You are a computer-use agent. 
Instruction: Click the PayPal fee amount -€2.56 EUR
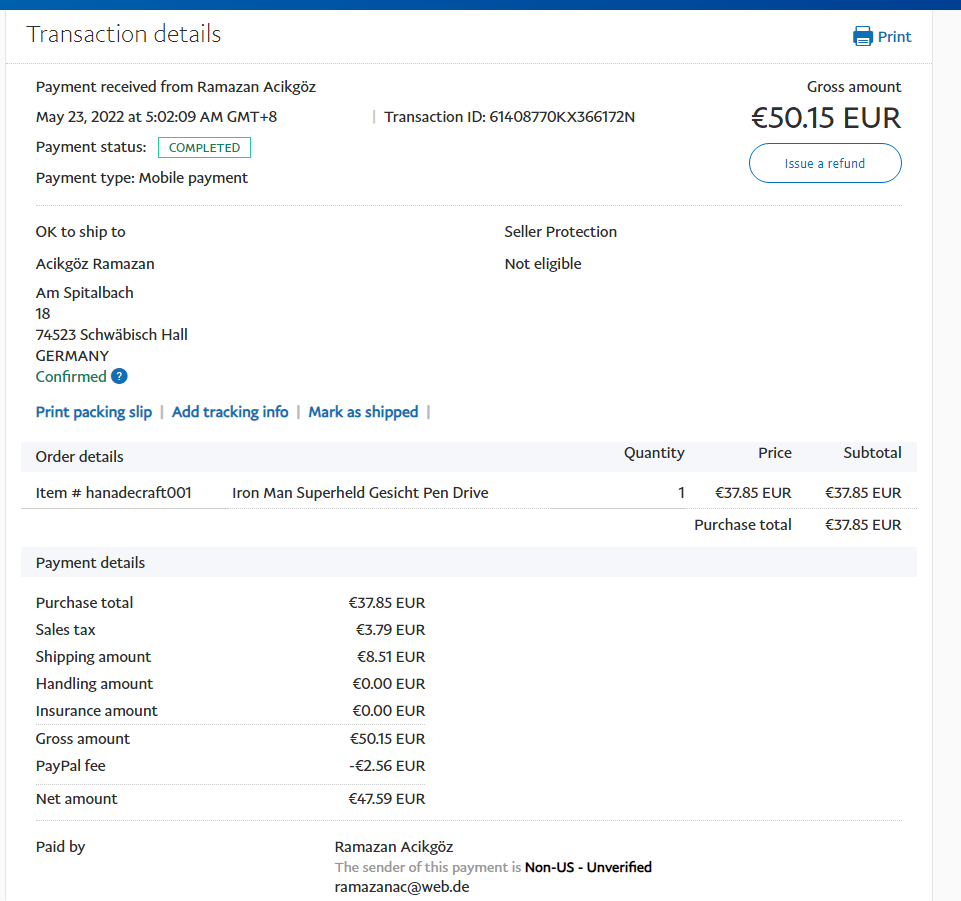[x=388, y=766]
